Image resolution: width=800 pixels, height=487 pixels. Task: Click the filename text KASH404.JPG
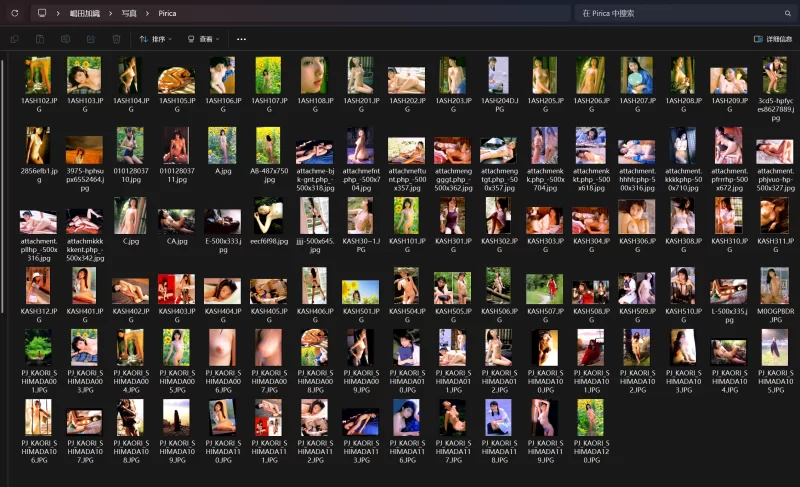(x=222, y=315)
